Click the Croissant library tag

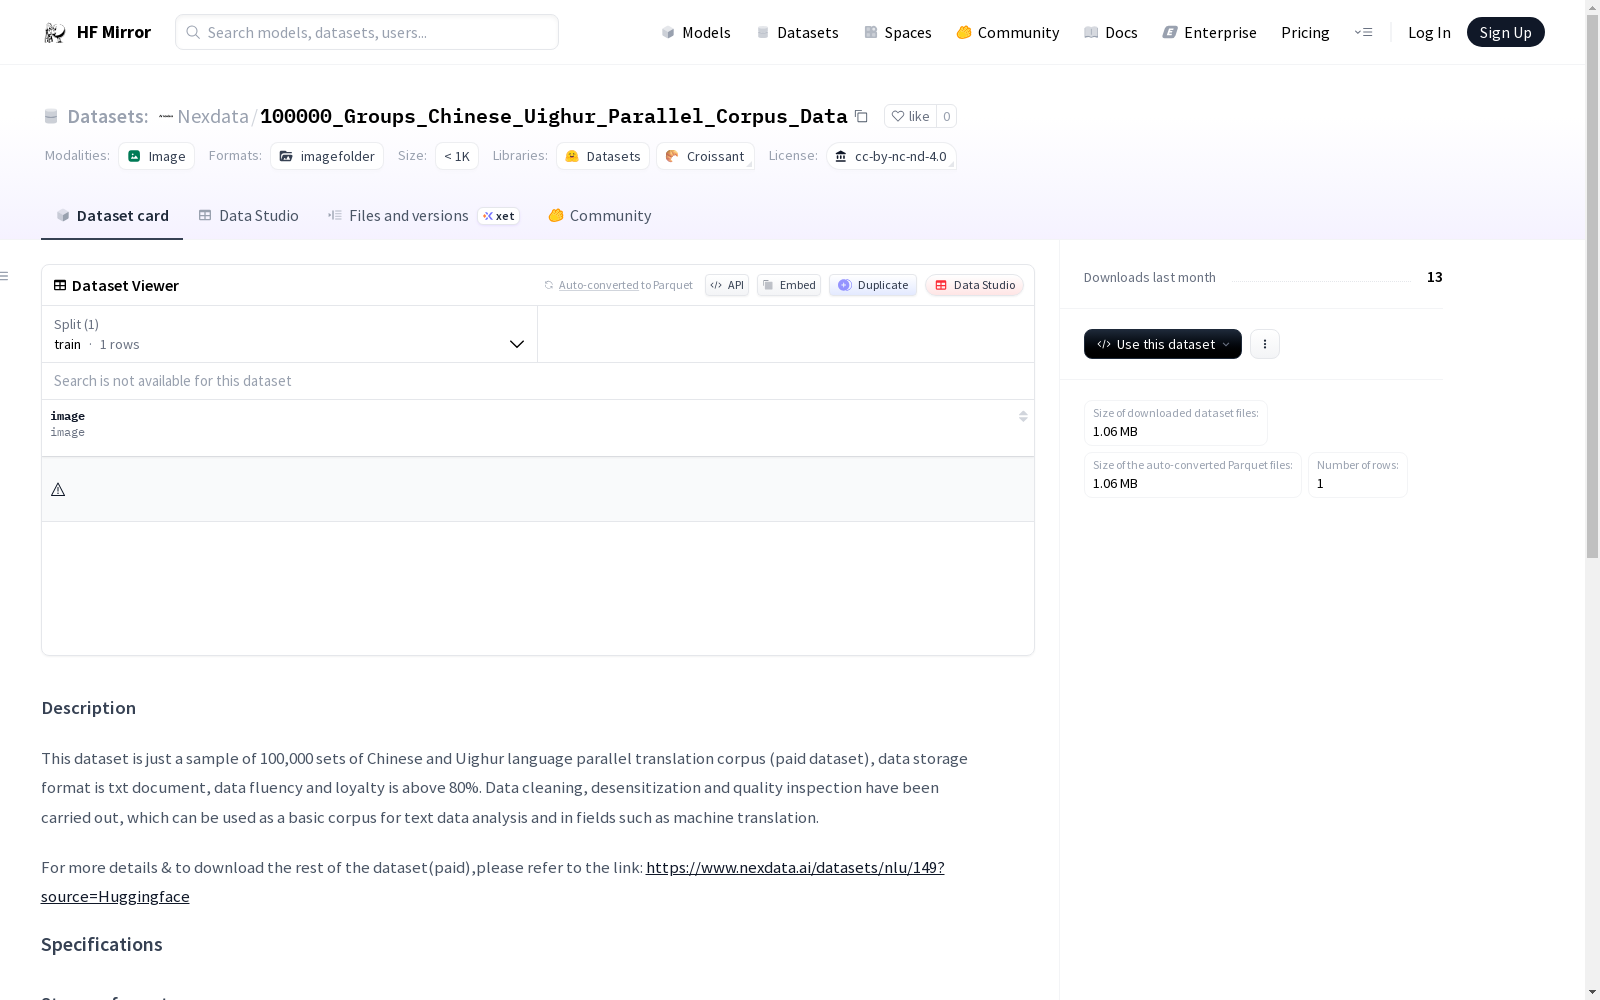(x=705, y=156)
